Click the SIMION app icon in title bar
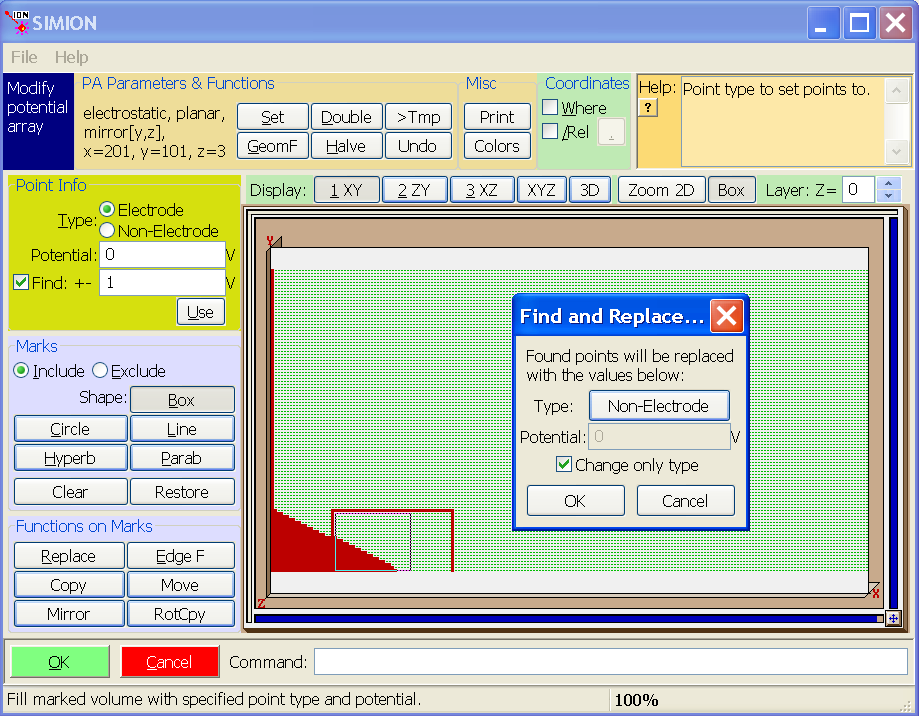The width and height of the screenshot is (919, 716). click(16, 22)
